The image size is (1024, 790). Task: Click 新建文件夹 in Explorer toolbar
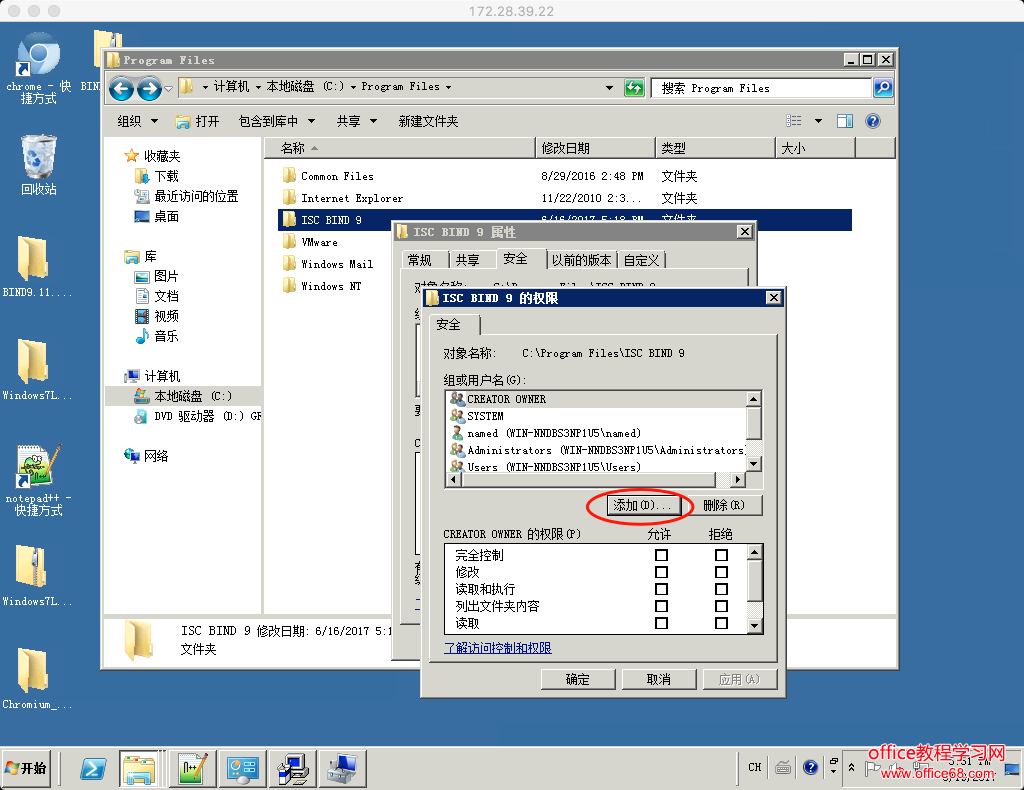(x=428, y=121)
